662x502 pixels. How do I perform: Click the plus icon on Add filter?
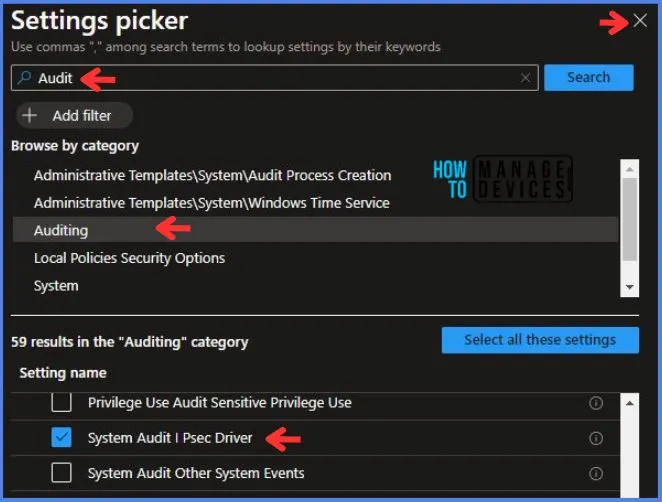coord(30,115)
